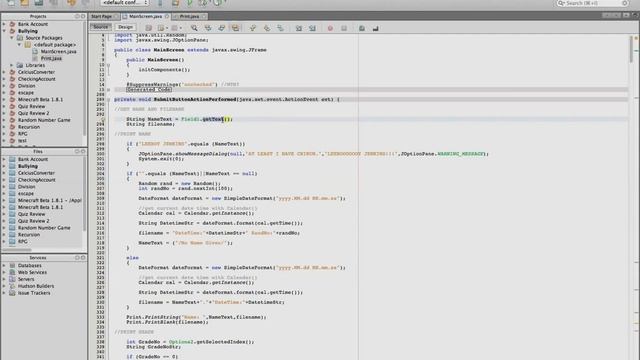640x360 pixels.
Task: Select the CelciusConverter project in the Projects panel
Action: coord(36,72)
